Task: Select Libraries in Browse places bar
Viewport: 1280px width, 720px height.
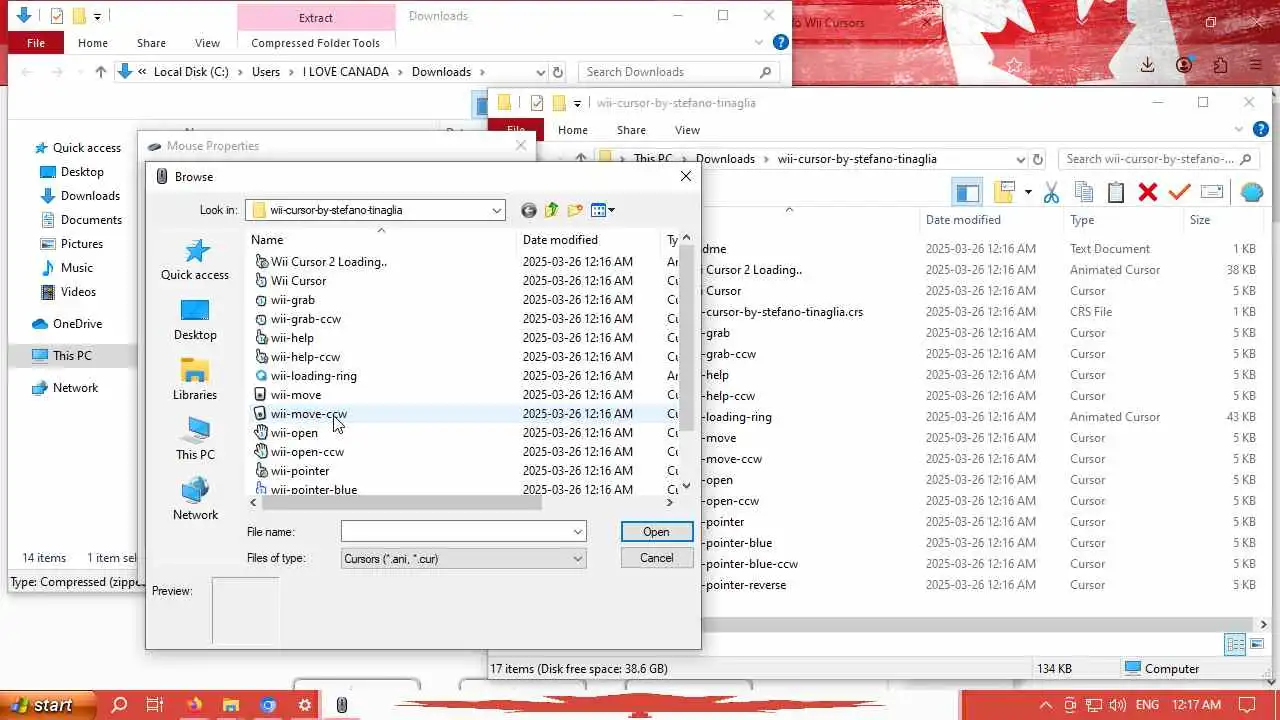Action: click(195, 380)
